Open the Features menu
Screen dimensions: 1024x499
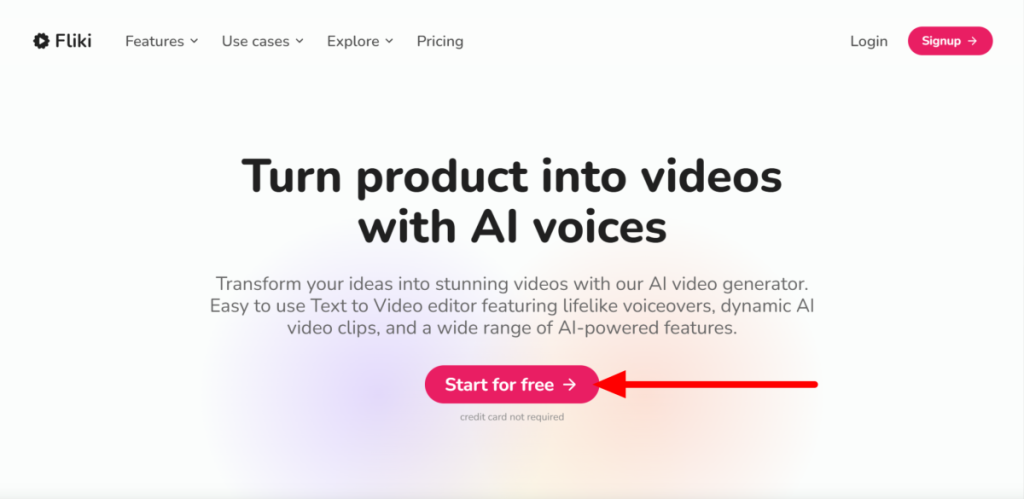tap(154, 41)
